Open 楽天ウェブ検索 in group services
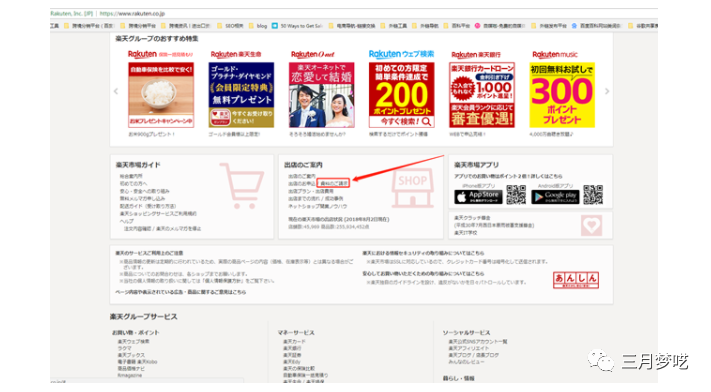The height and width of the screenshot is (392, 711). [x=133, y=341]
